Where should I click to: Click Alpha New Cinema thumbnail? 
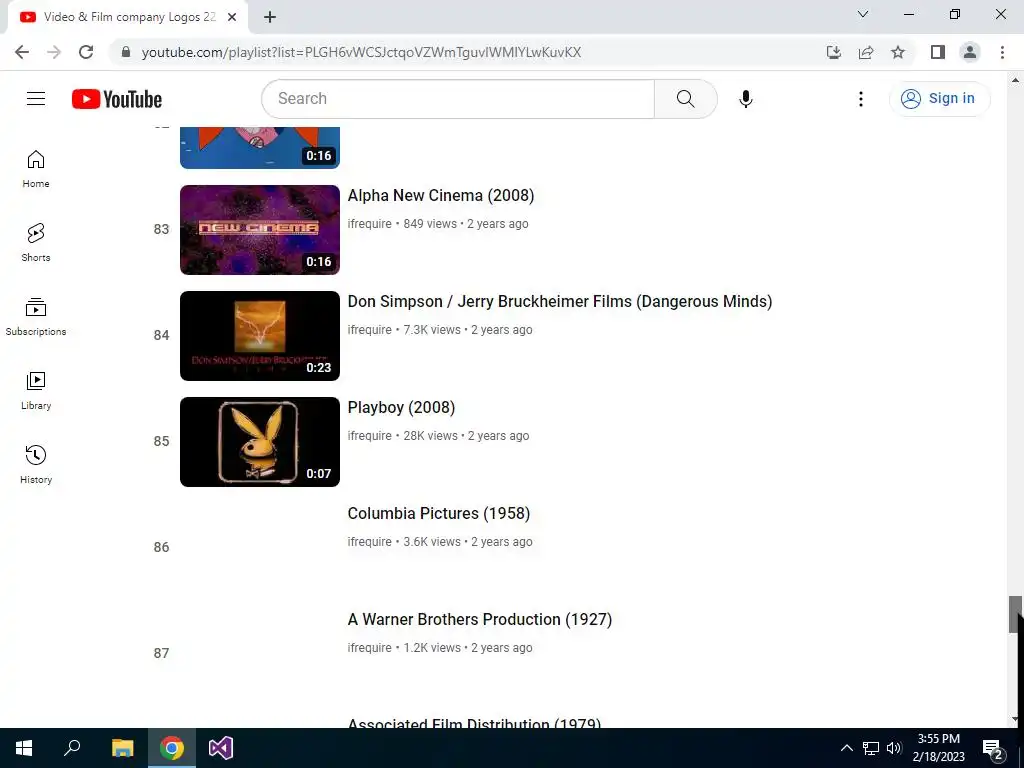click(x=260, y=230)
